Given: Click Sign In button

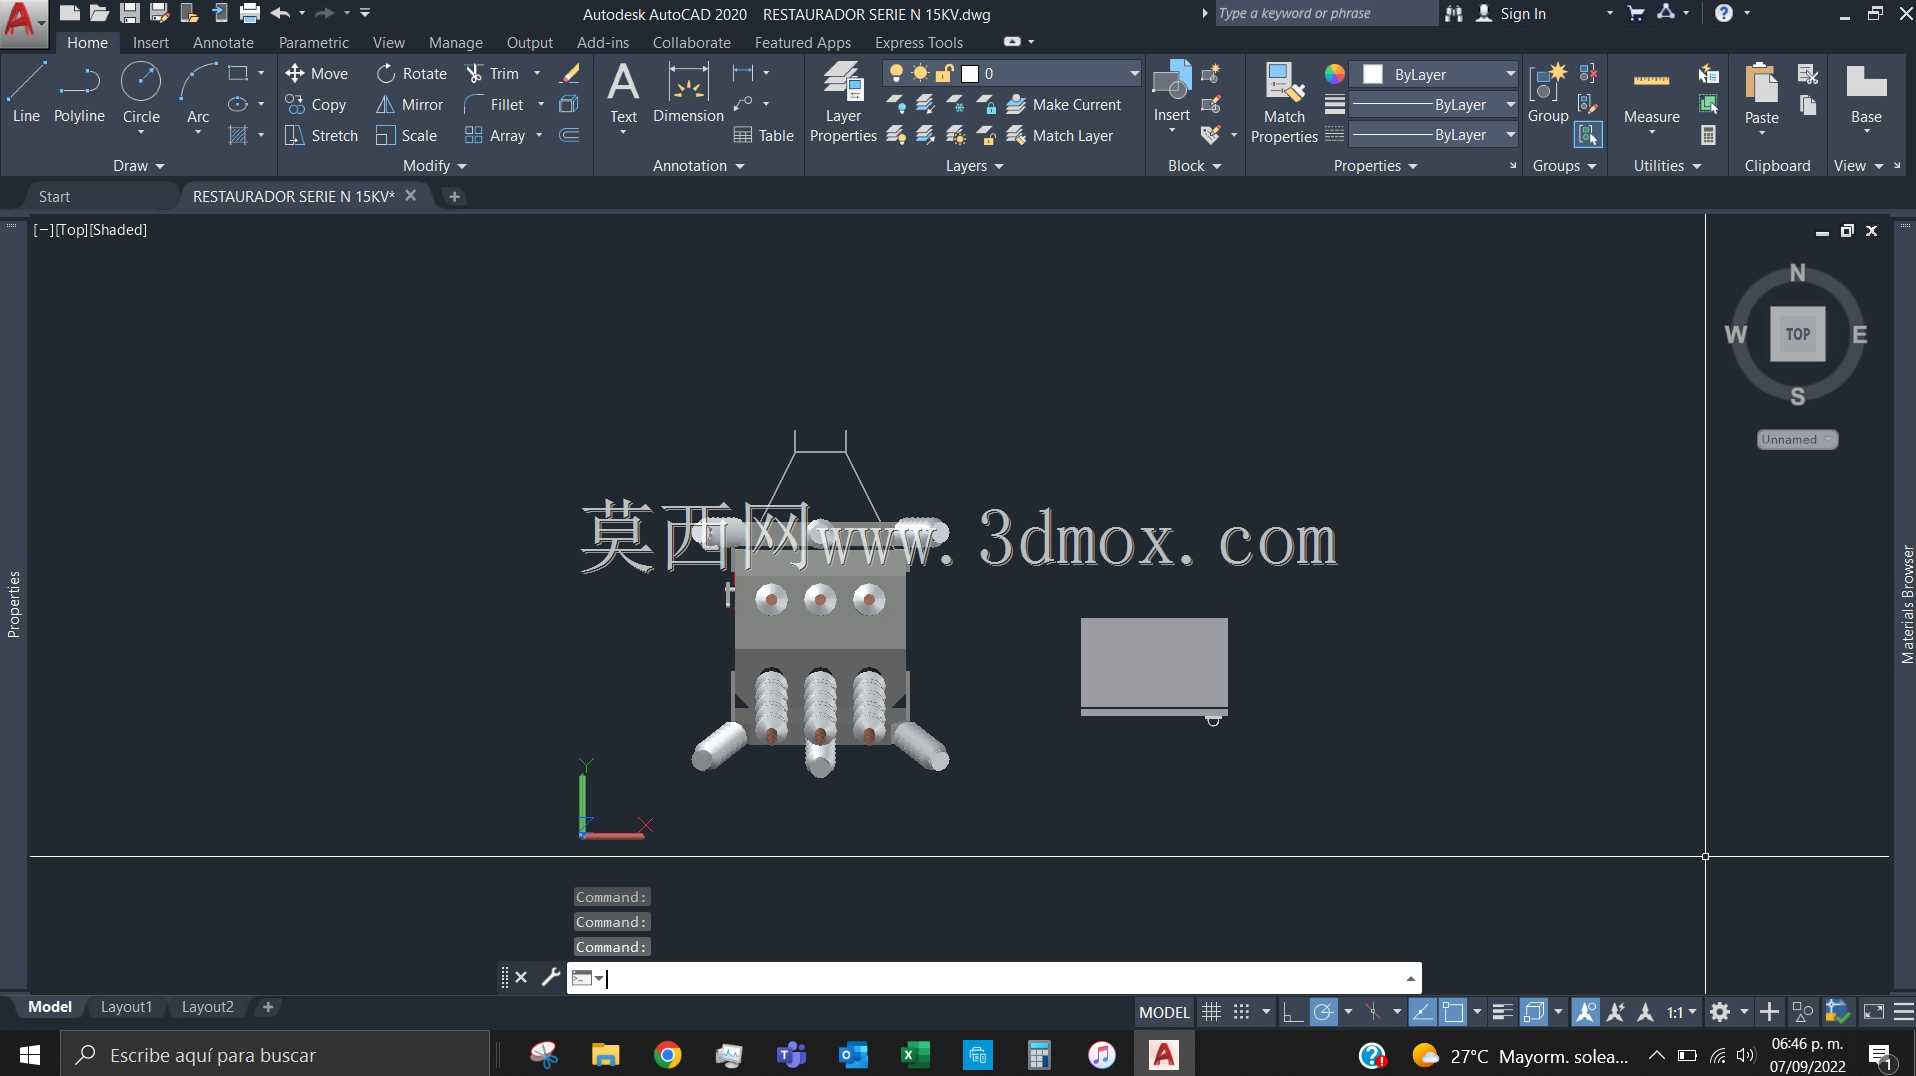Looking at the screenshot, I should (1511, 13).
